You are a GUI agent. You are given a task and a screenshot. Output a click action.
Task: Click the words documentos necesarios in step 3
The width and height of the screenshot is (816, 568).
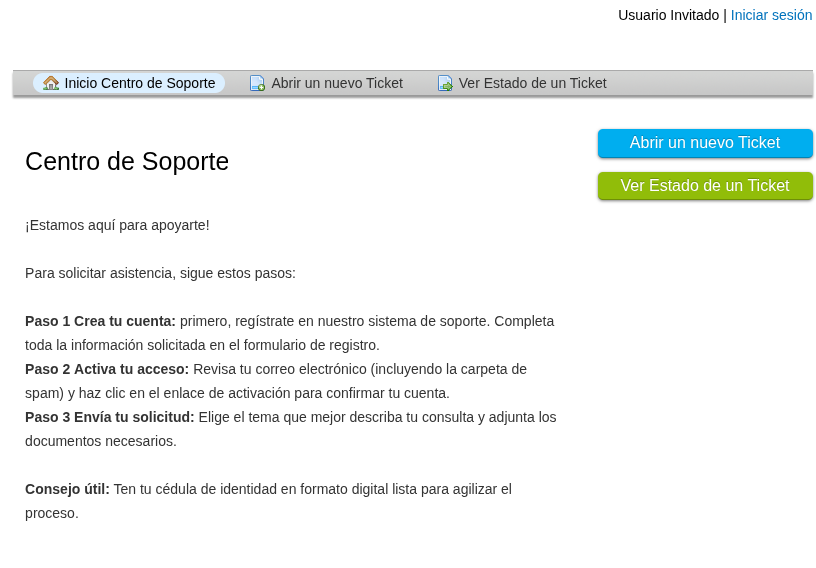100,441
